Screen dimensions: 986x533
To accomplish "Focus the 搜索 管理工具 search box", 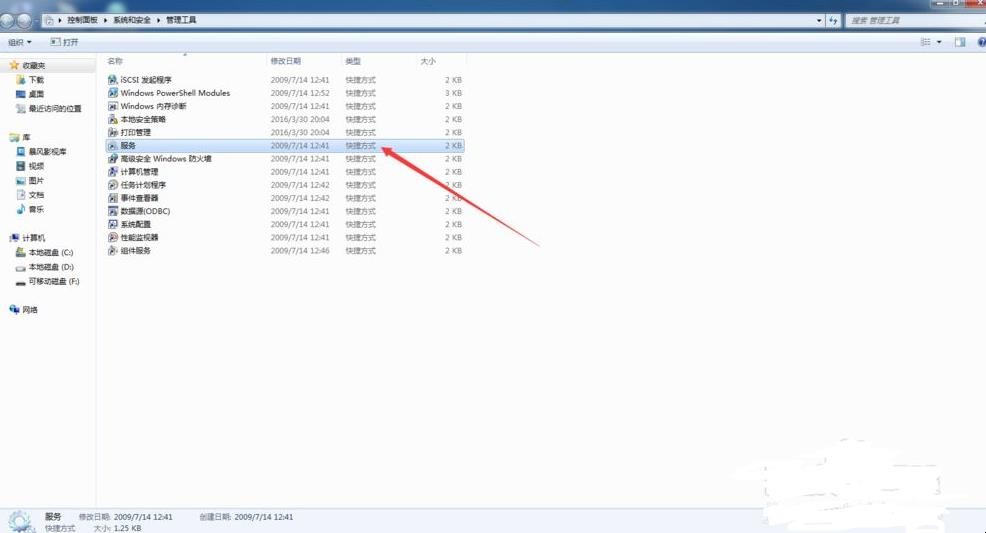I will tap(915, 20).
